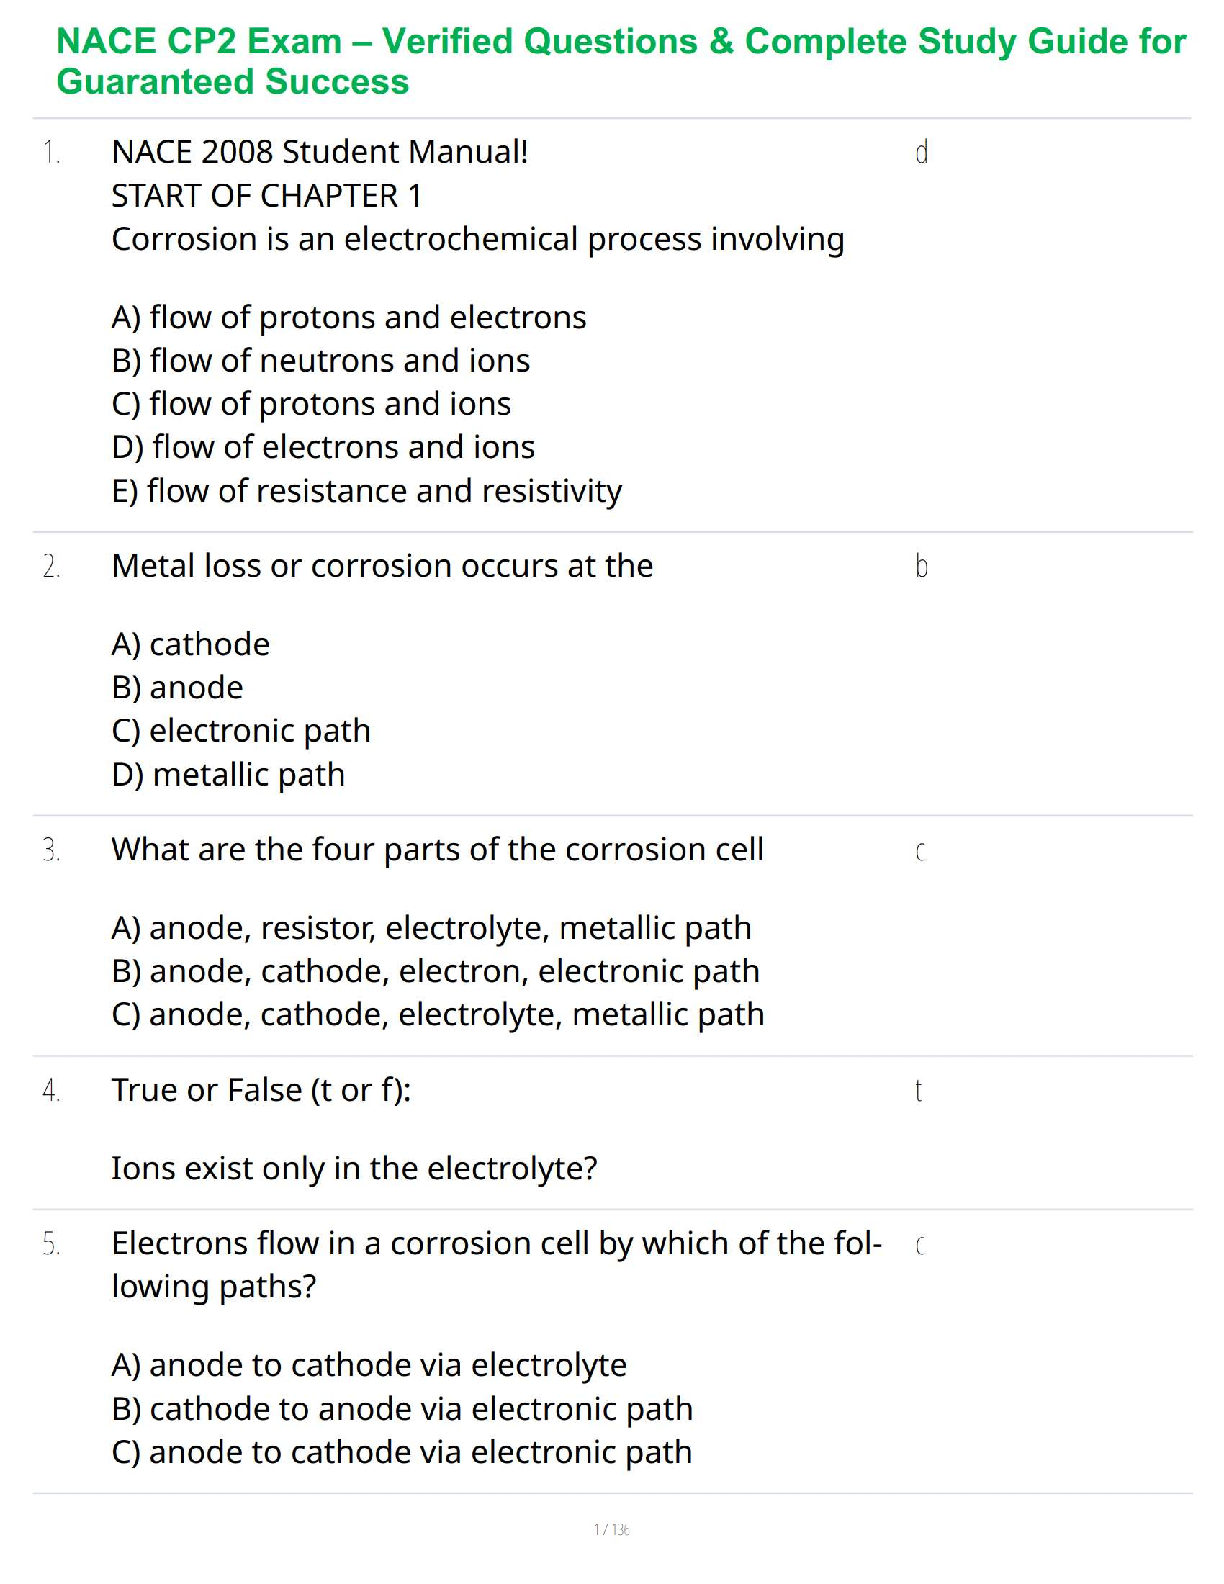Image resolution: width=1224 pixels, height=1584 pixels.
Task: Click the answer letter 'd' for question 1
Action: (x=921, y=152)
